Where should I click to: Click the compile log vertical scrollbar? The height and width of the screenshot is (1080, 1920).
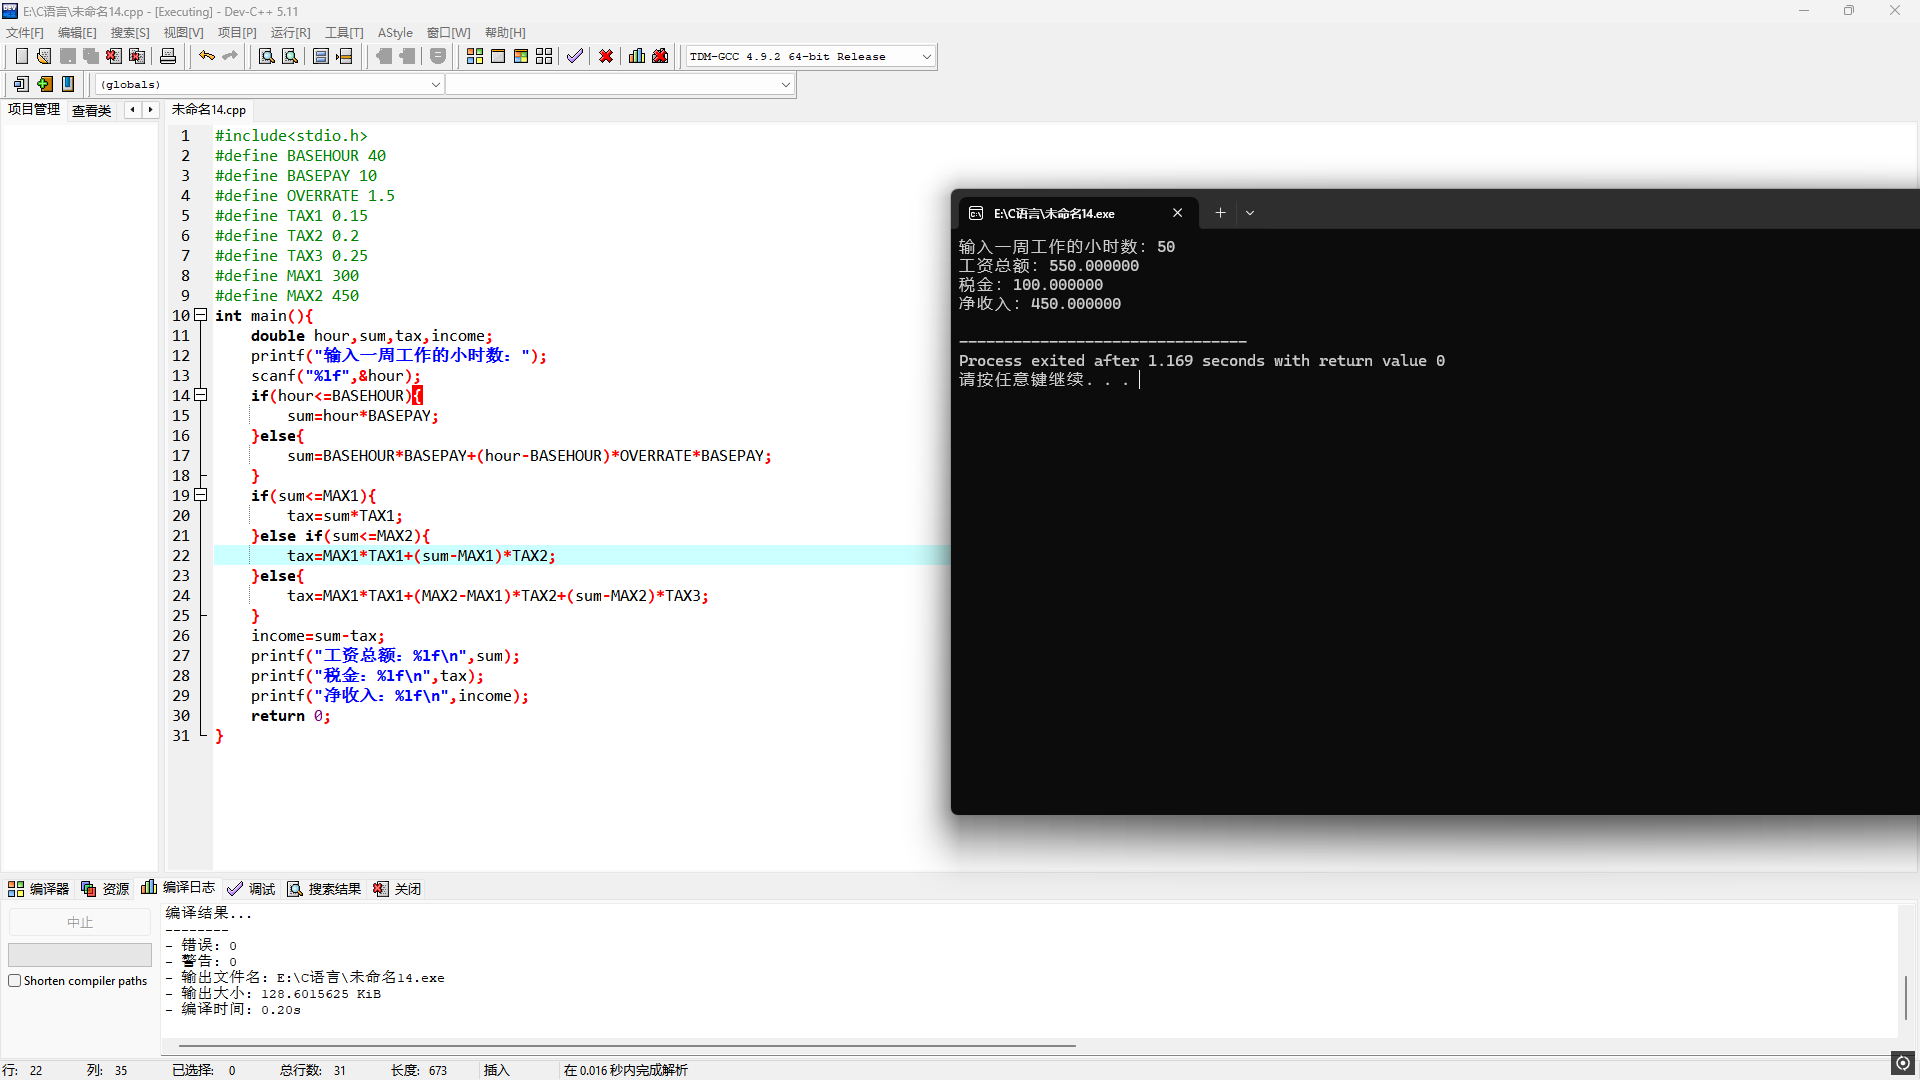(1905, 997)
